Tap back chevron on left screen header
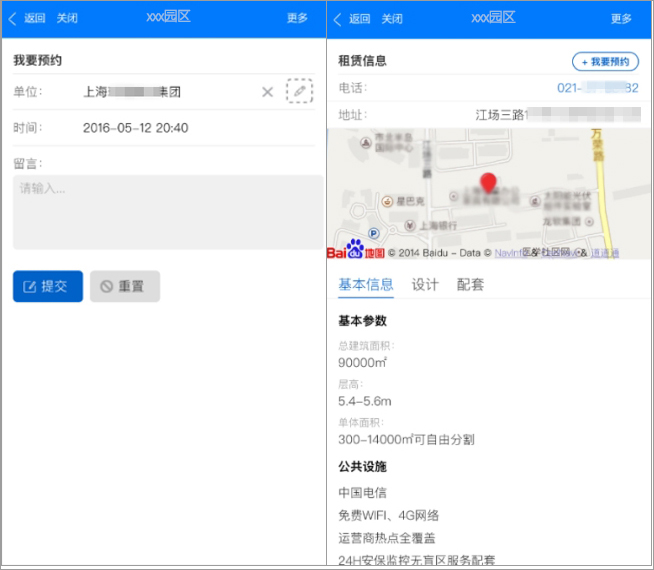The width and height of the screenshot is (654, 570). point(12,18)
